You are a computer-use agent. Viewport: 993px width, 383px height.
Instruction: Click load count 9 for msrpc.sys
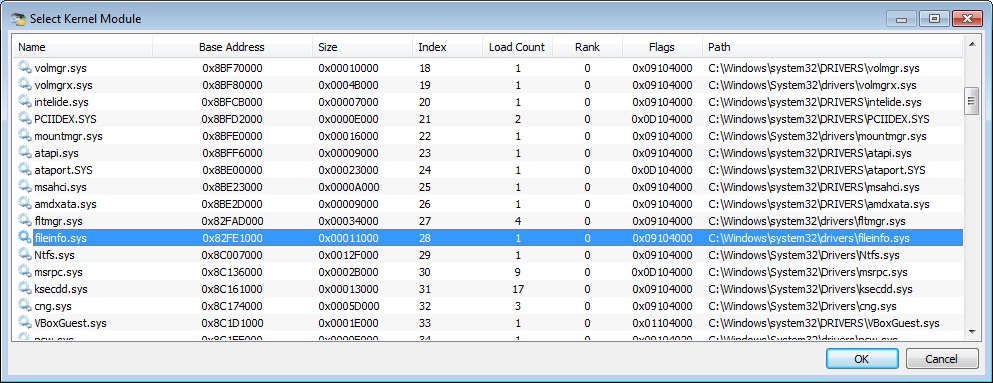tap(517, 272)
